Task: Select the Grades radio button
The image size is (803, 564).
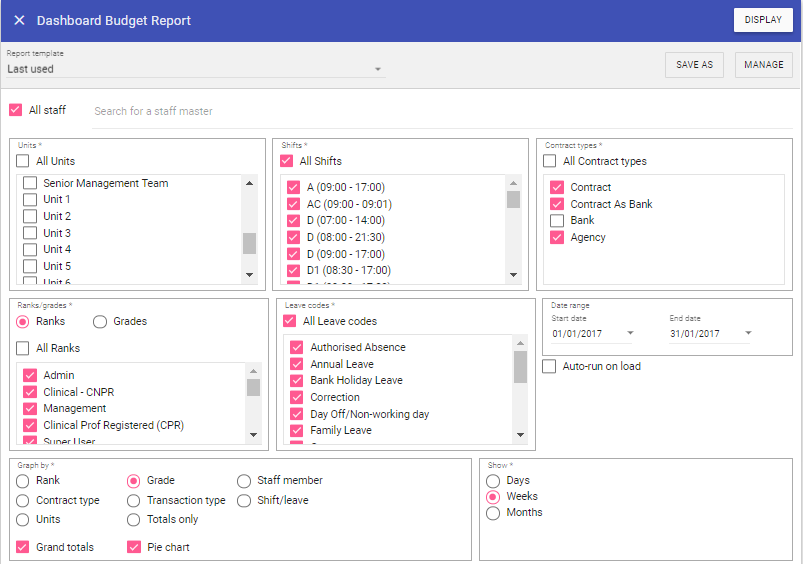Action: pyautogui.click(x=100, y=321)
